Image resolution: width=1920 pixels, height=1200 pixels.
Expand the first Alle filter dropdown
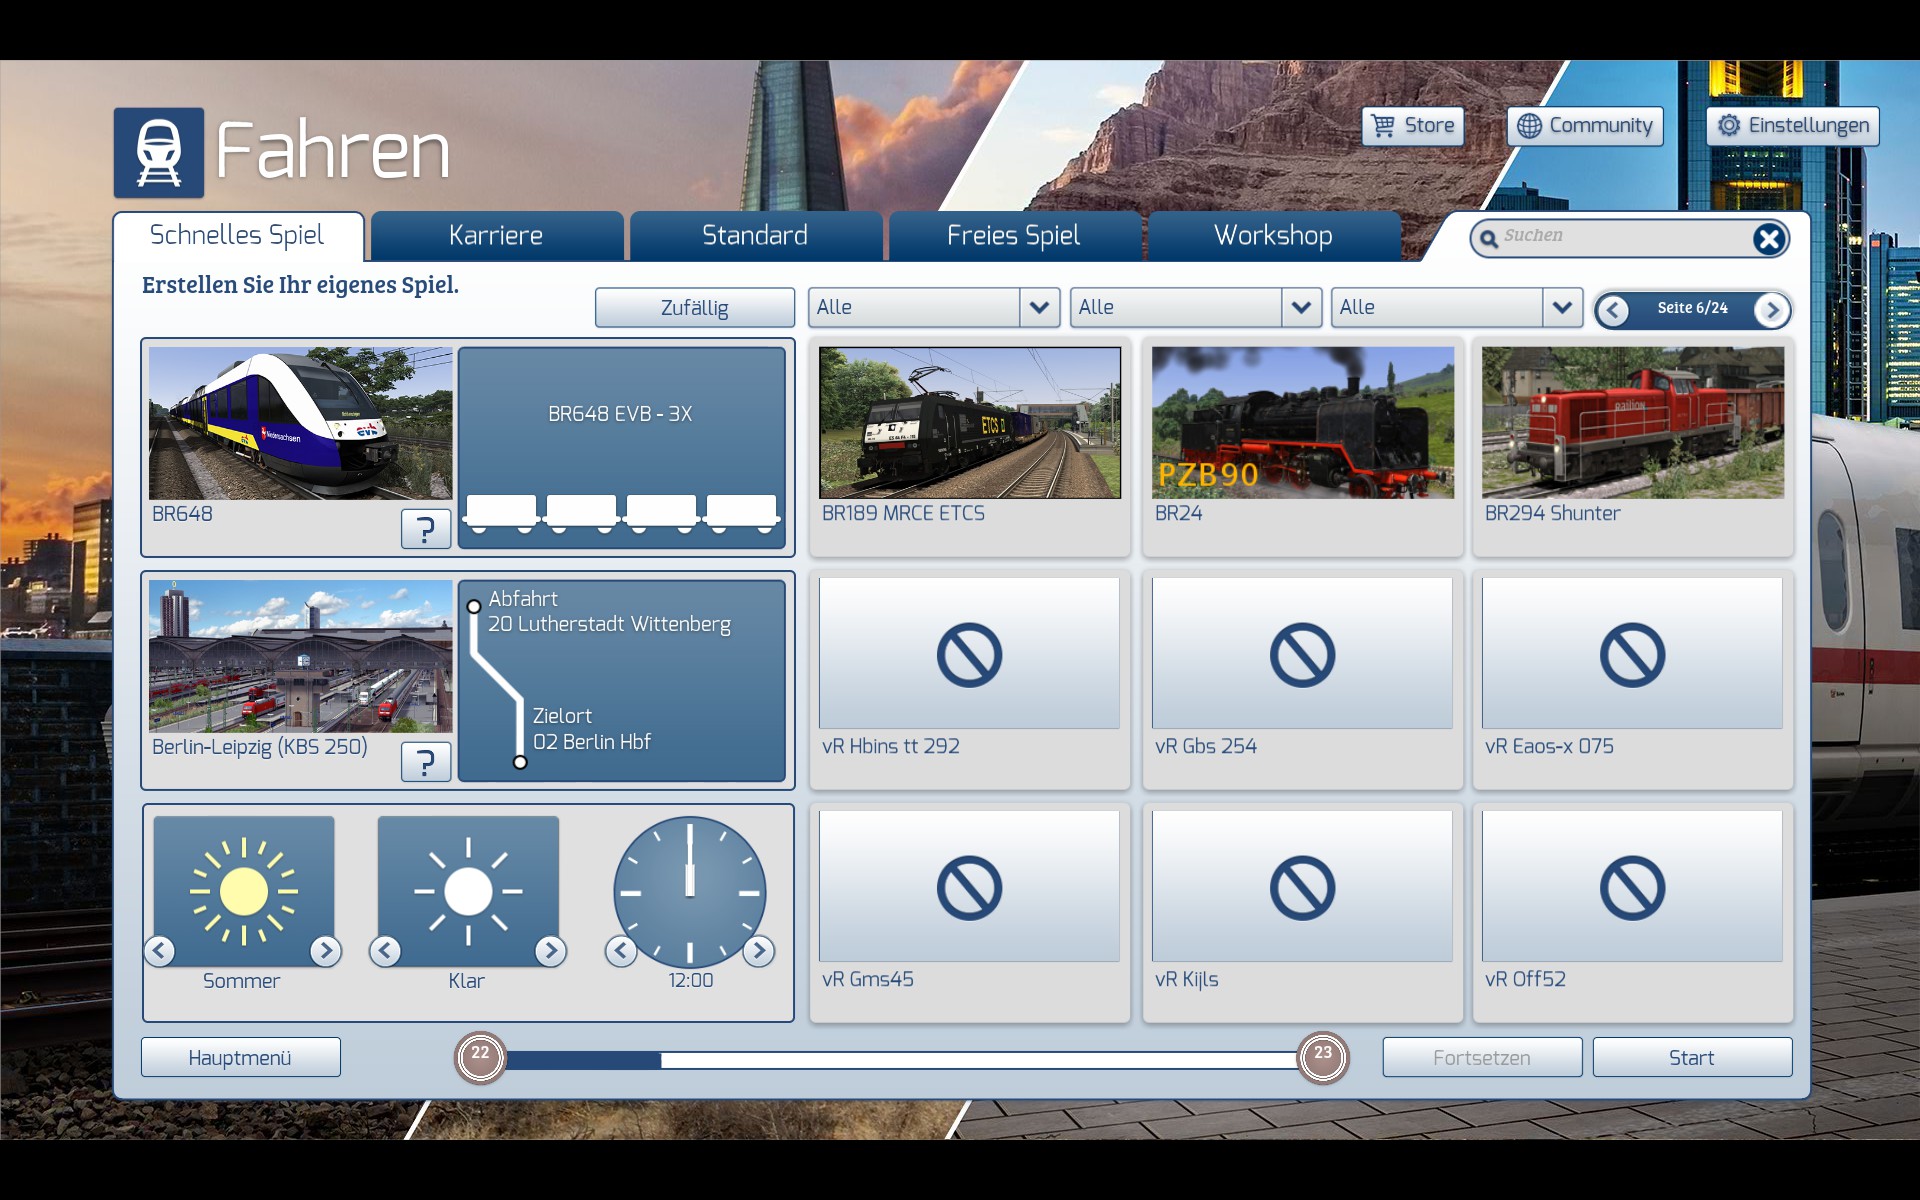(x=1039, y=308)
